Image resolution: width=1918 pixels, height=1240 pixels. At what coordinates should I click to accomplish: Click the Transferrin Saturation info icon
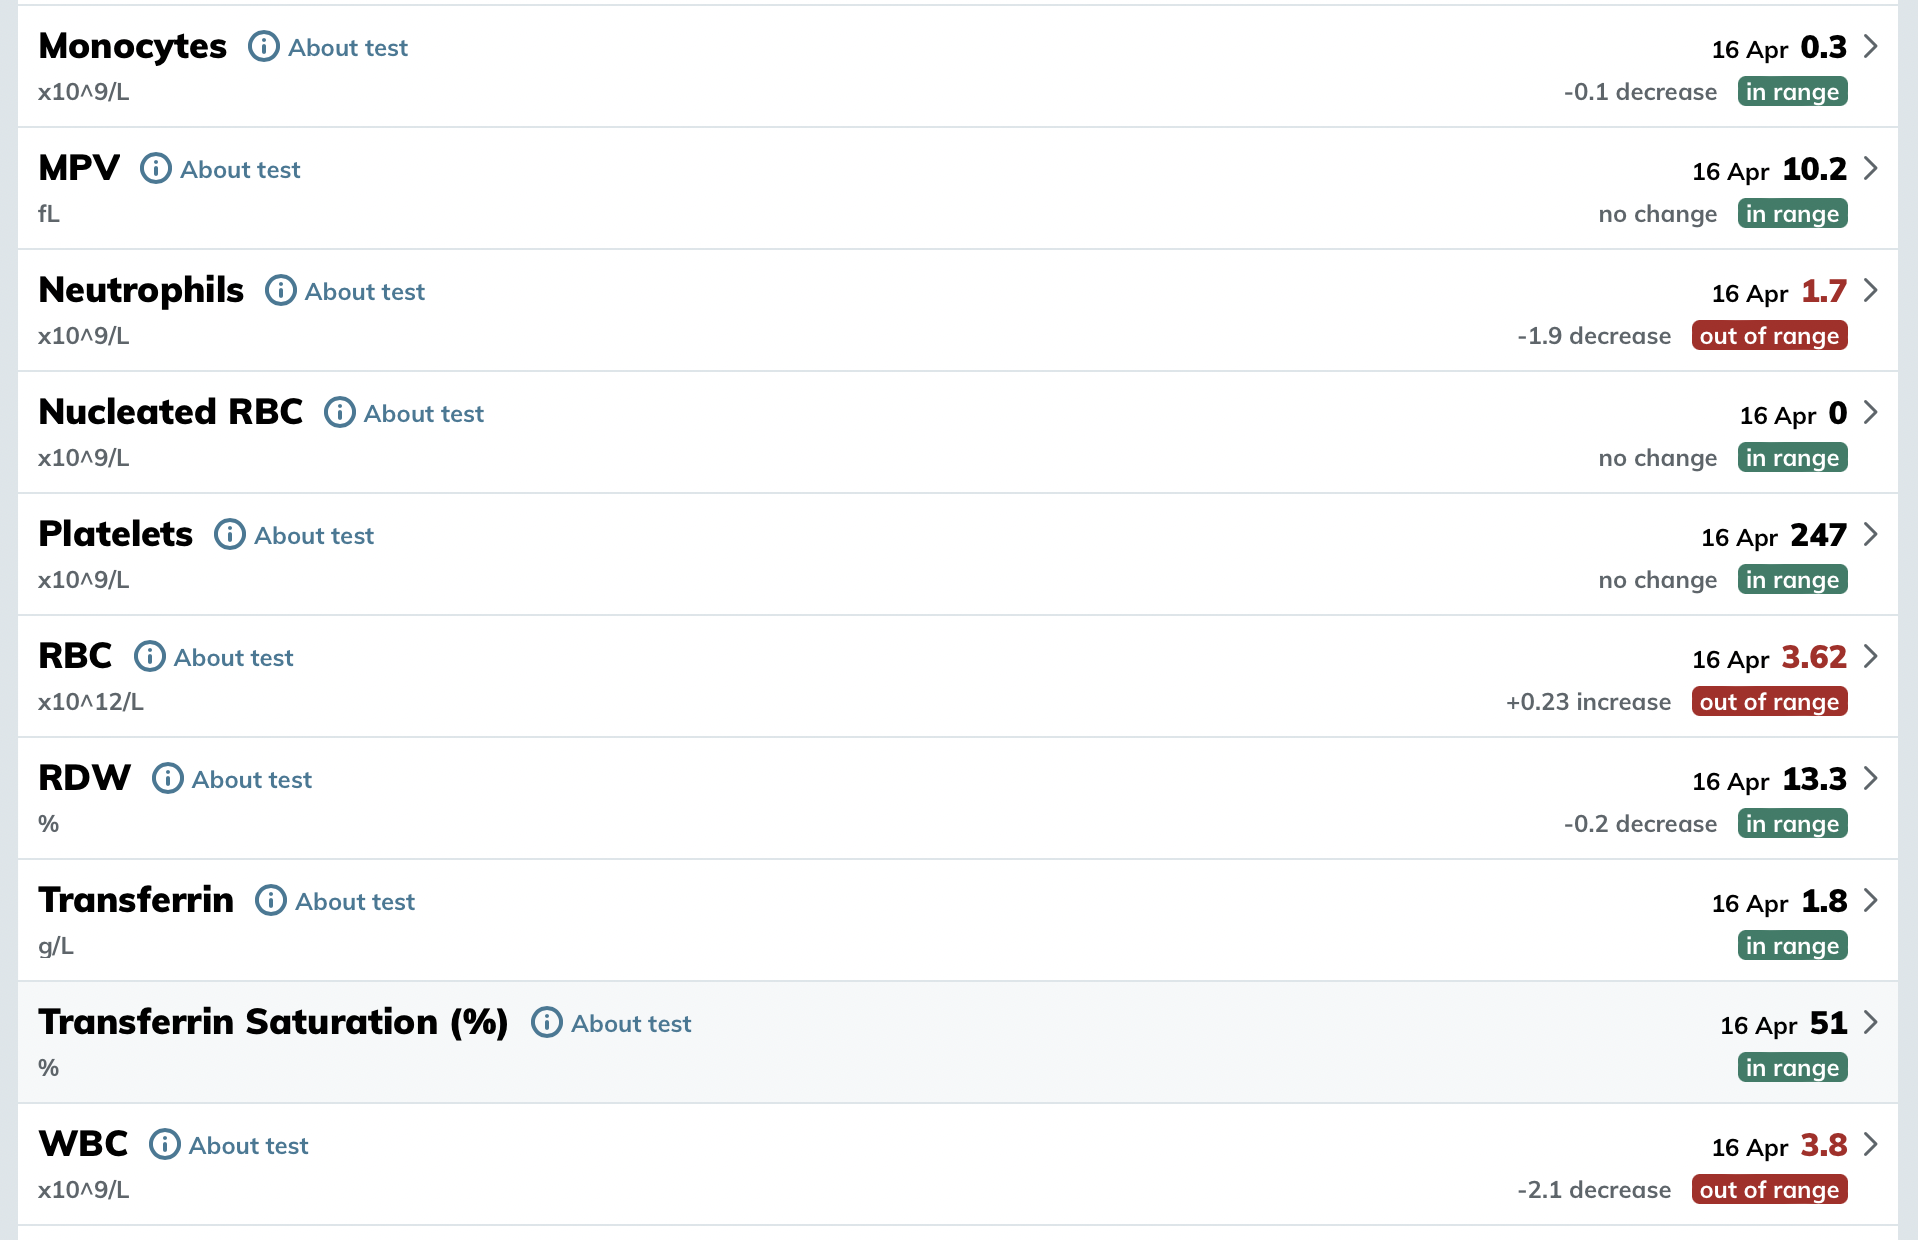click(x=546, y=1023)
